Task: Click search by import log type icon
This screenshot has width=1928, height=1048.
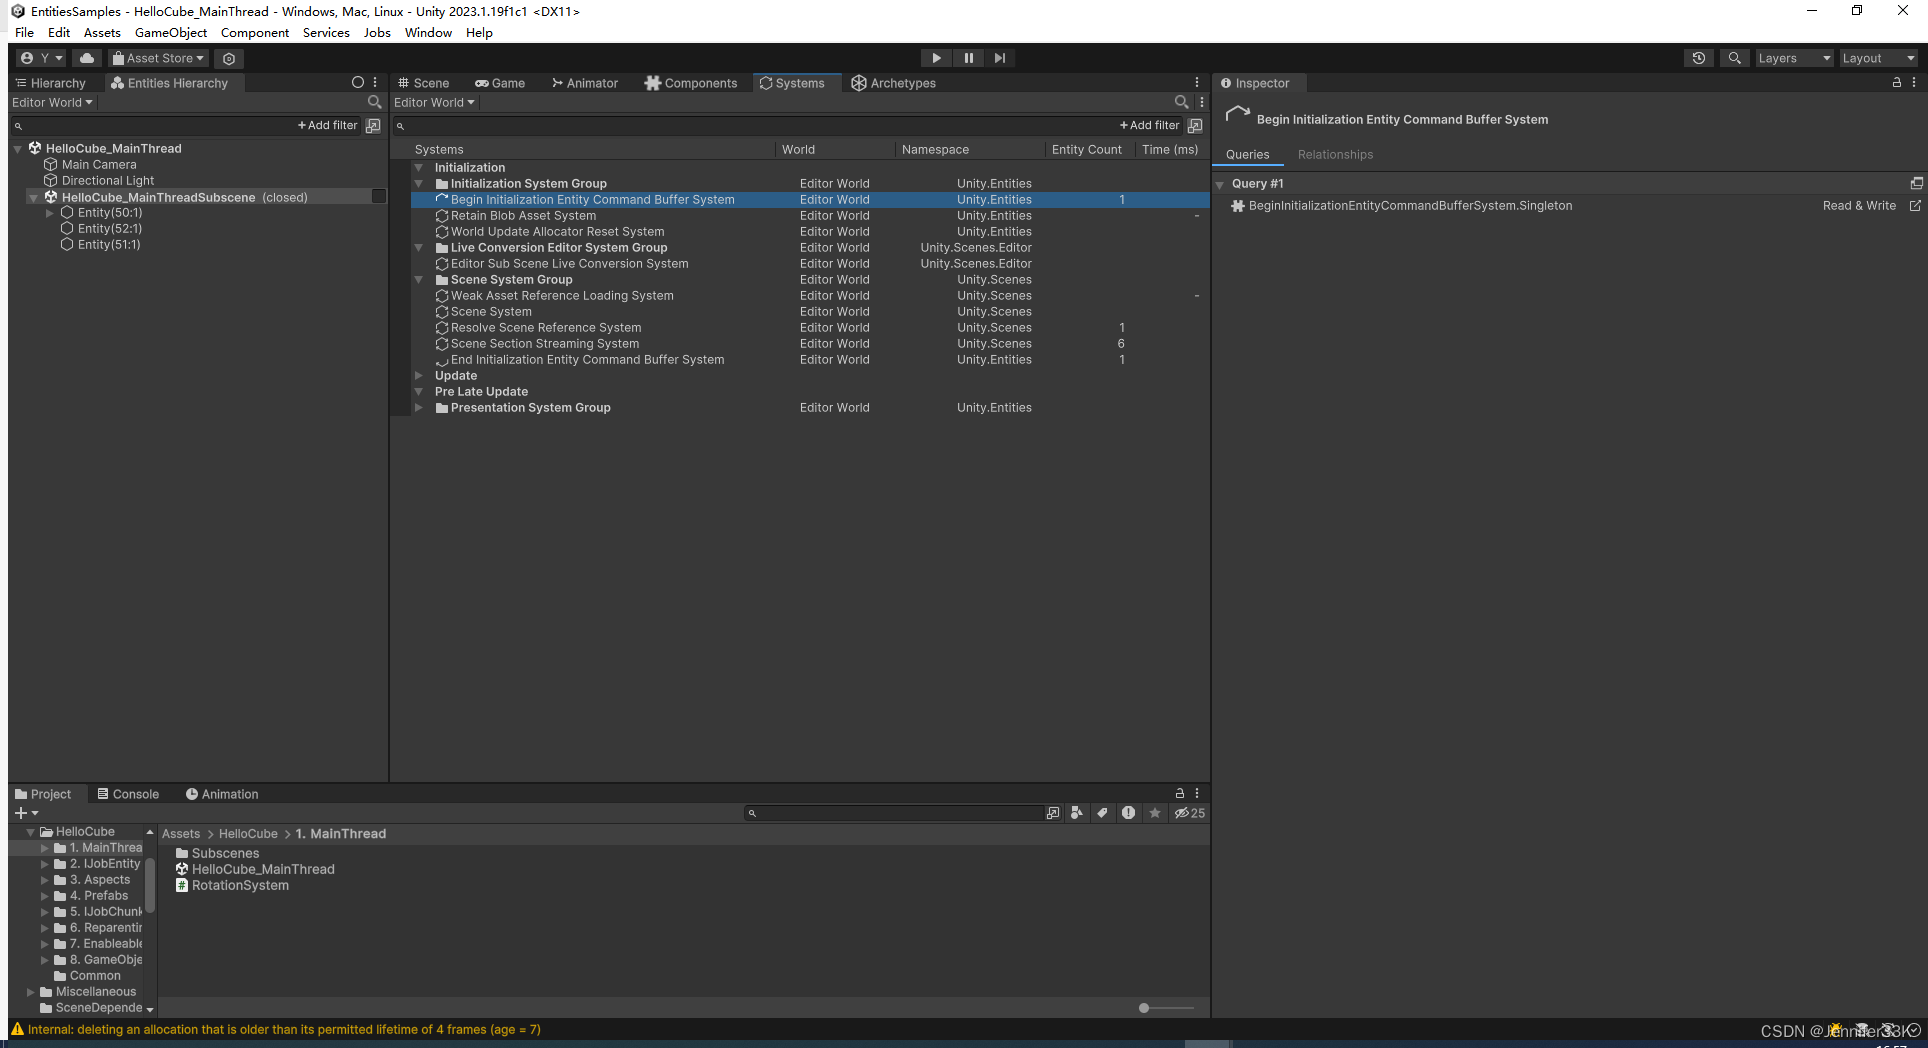Action: (1128, 813)
